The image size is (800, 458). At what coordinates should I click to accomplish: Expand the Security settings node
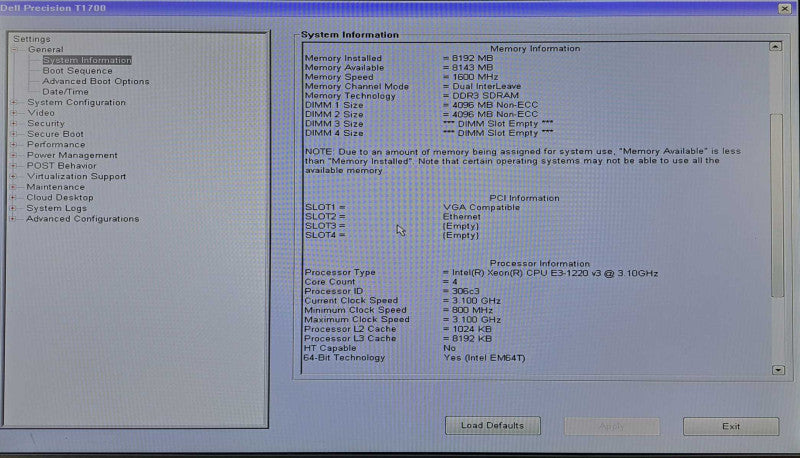(x=14, y=123)
